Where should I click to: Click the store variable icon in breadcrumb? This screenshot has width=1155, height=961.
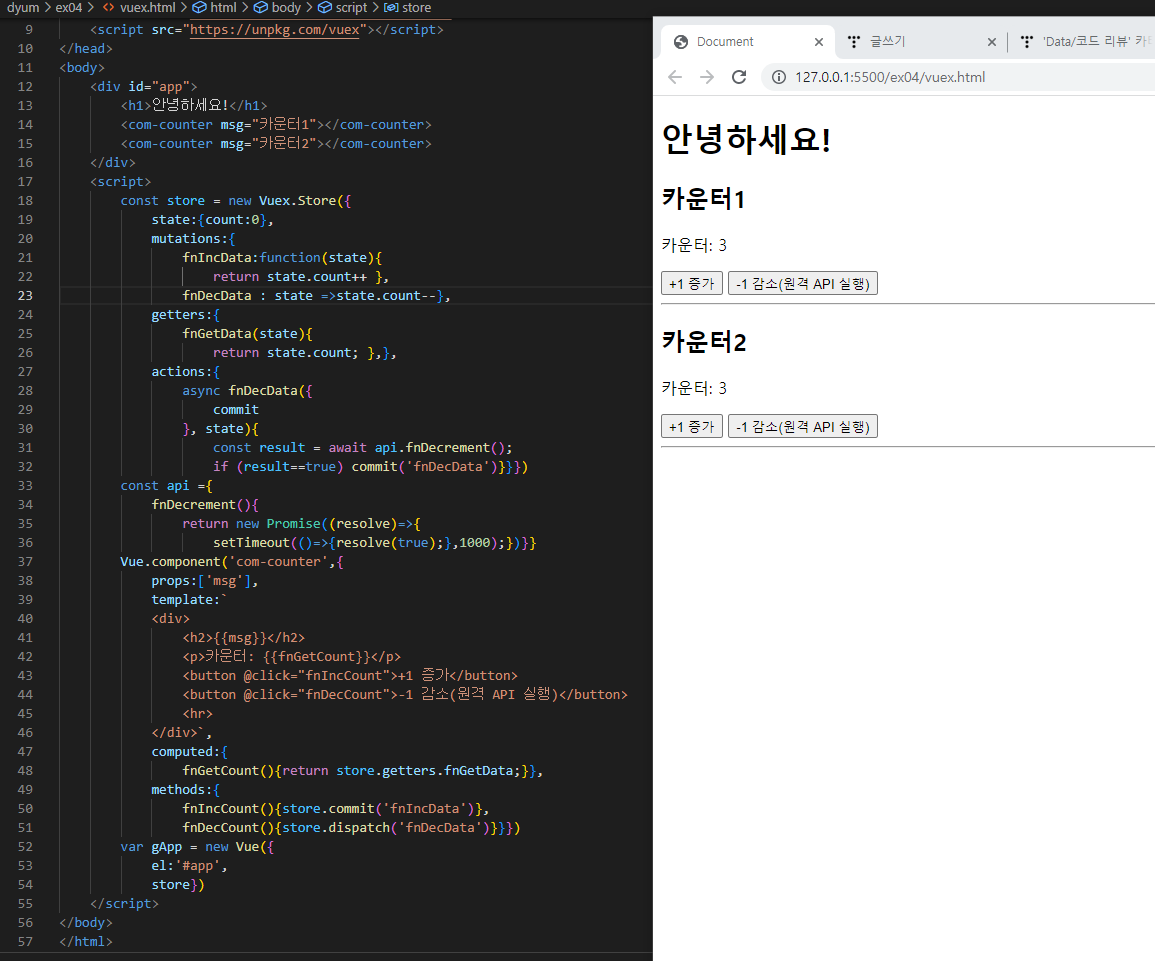click(x=391, y=7)
